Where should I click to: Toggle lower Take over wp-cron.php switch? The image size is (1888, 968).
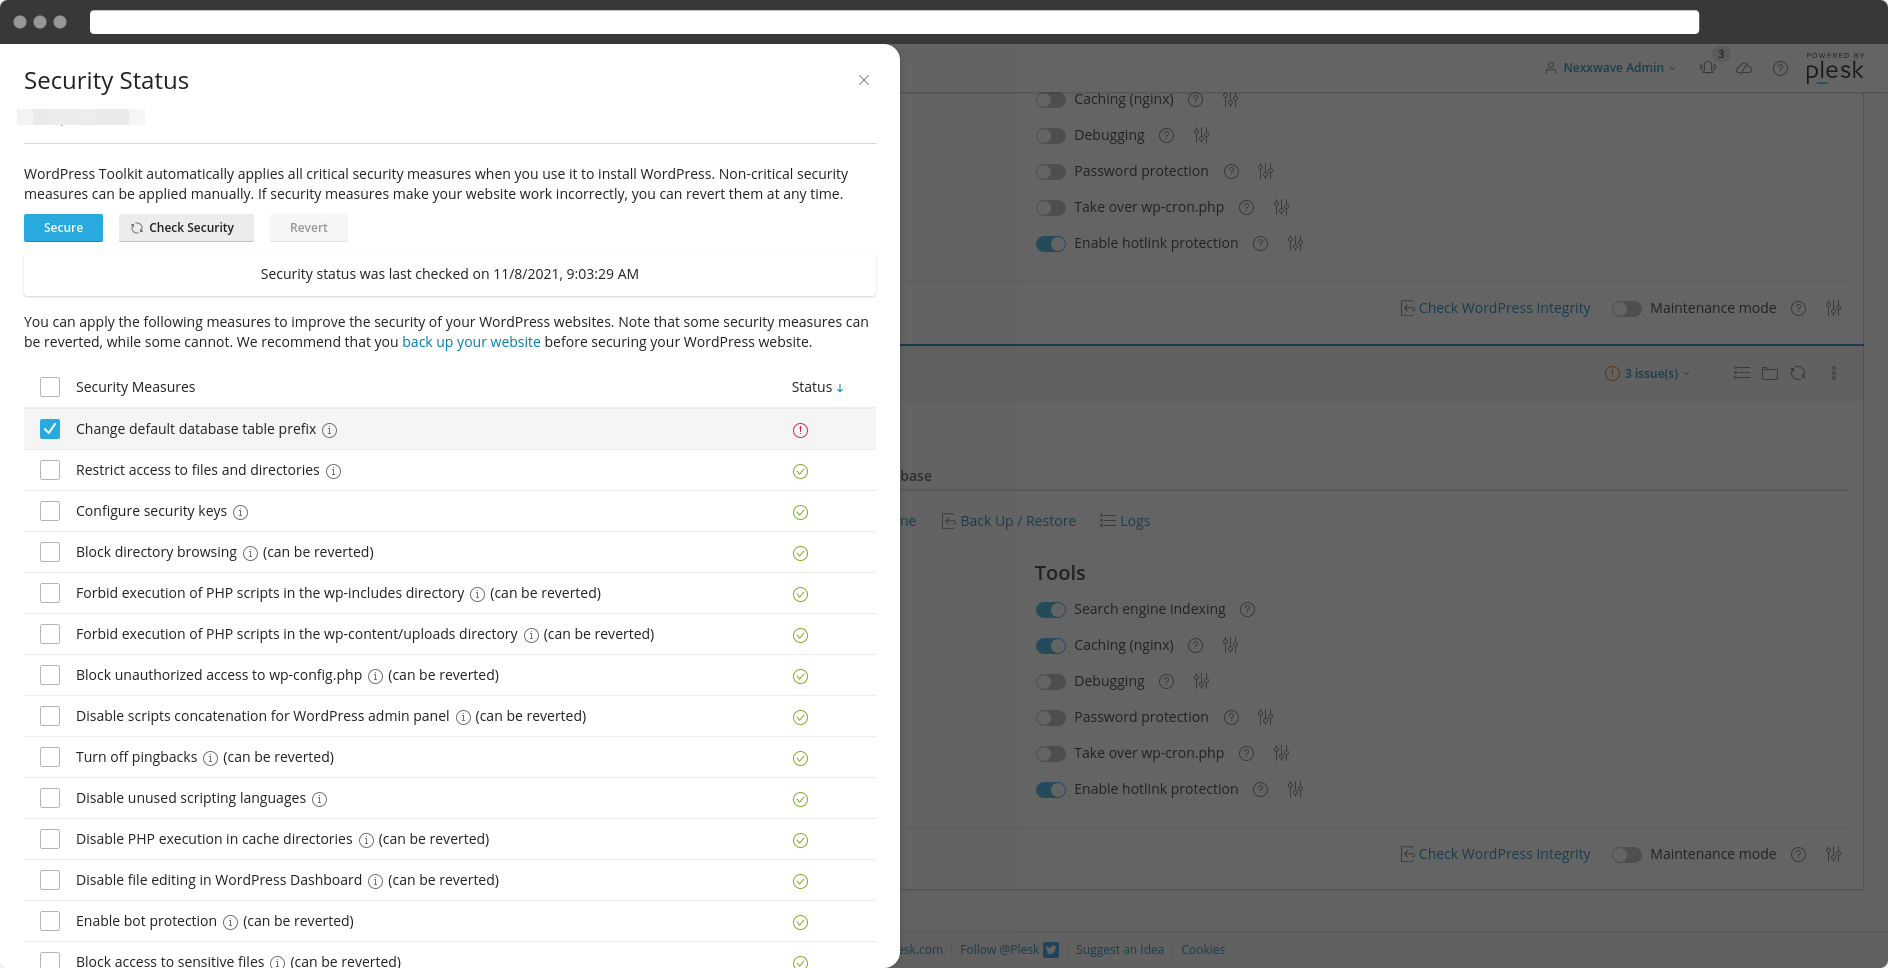pyautogui.click(x=1050, y=754)
